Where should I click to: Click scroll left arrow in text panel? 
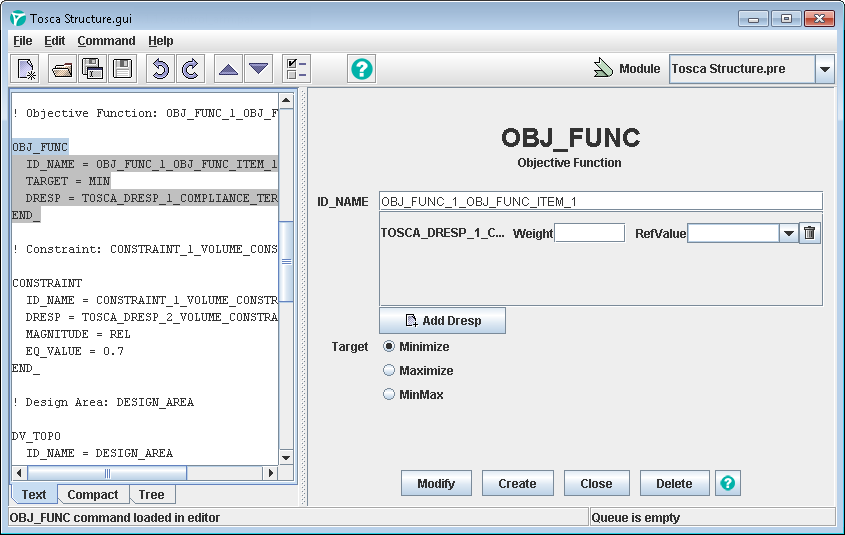19,473
